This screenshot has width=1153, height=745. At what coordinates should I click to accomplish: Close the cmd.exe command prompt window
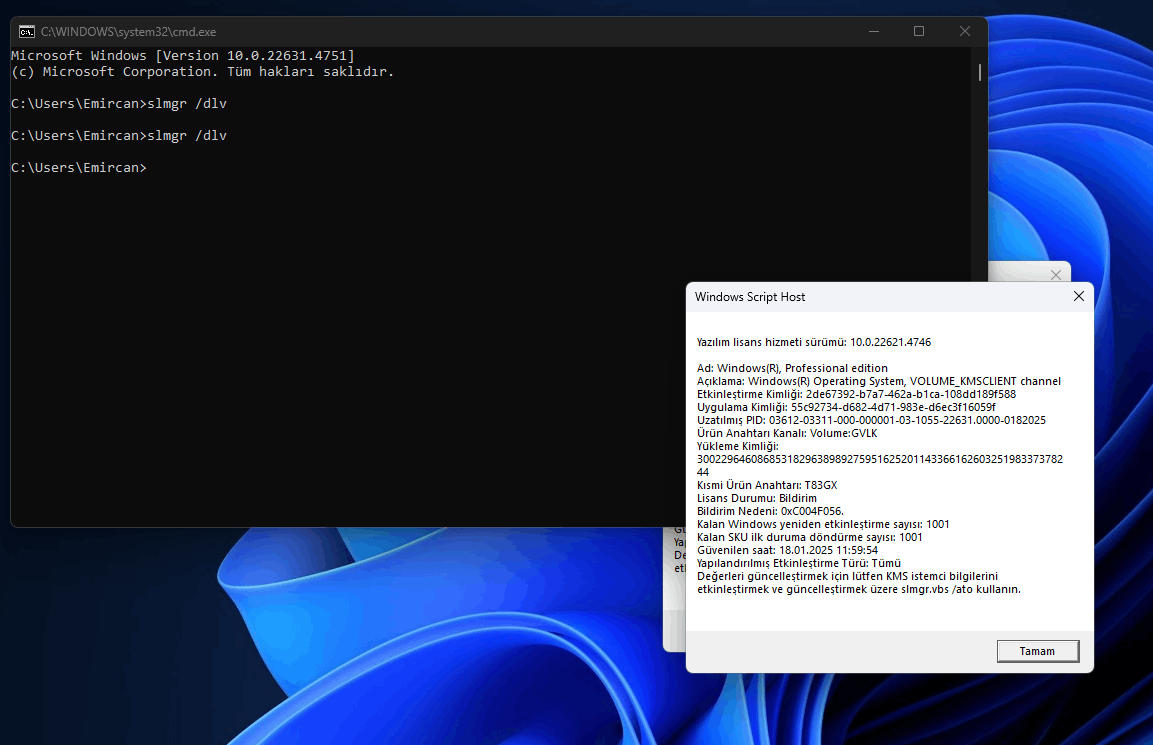click(965, 32)
